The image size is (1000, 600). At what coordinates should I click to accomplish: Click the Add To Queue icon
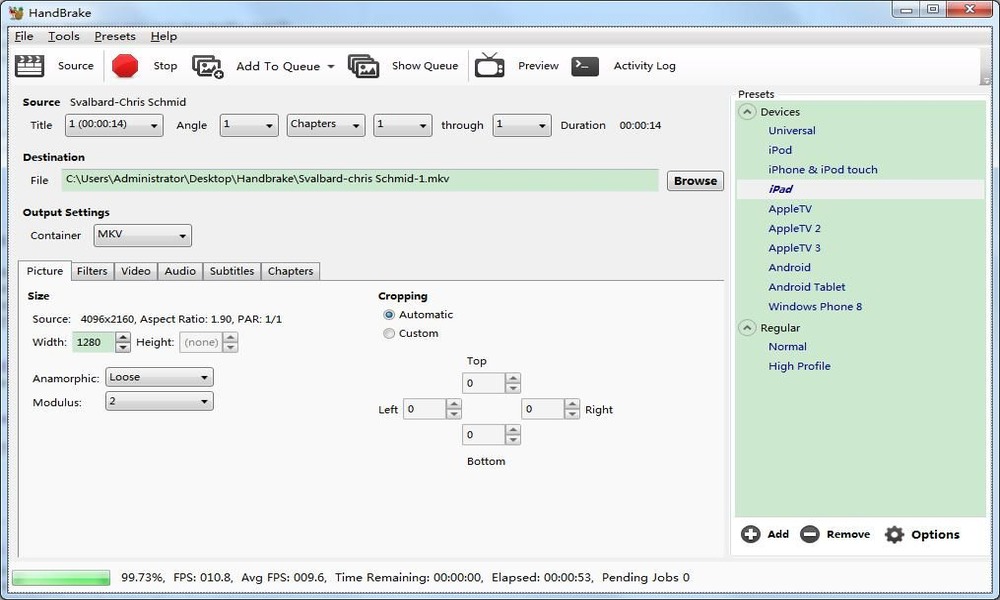[208, 66]
